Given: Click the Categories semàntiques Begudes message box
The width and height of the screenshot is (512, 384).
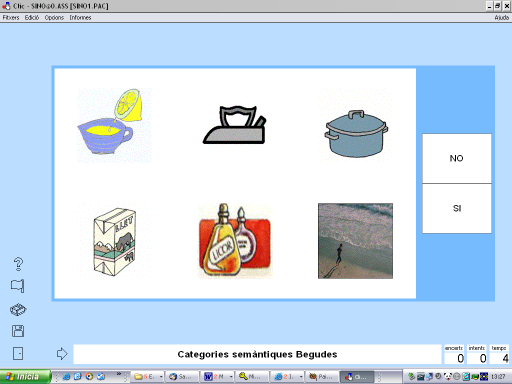Looking at the screenshot, I should coord(257,354).
